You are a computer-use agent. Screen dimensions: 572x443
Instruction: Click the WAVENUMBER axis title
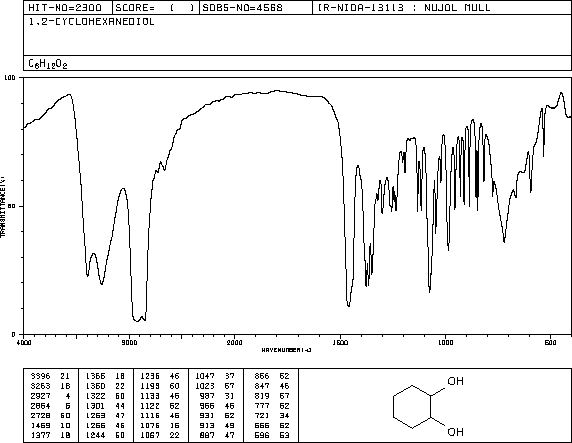(286, 350)
